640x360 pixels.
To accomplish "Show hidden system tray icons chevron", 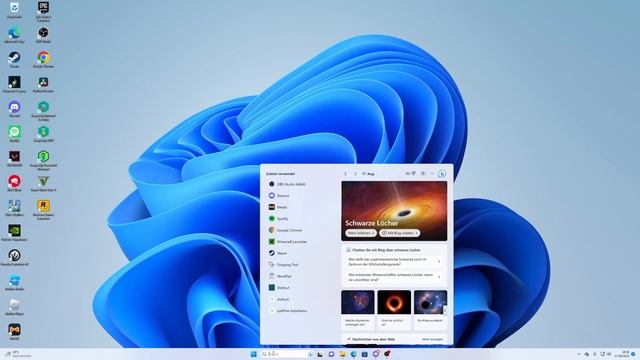I will click(x=578, y=354).
